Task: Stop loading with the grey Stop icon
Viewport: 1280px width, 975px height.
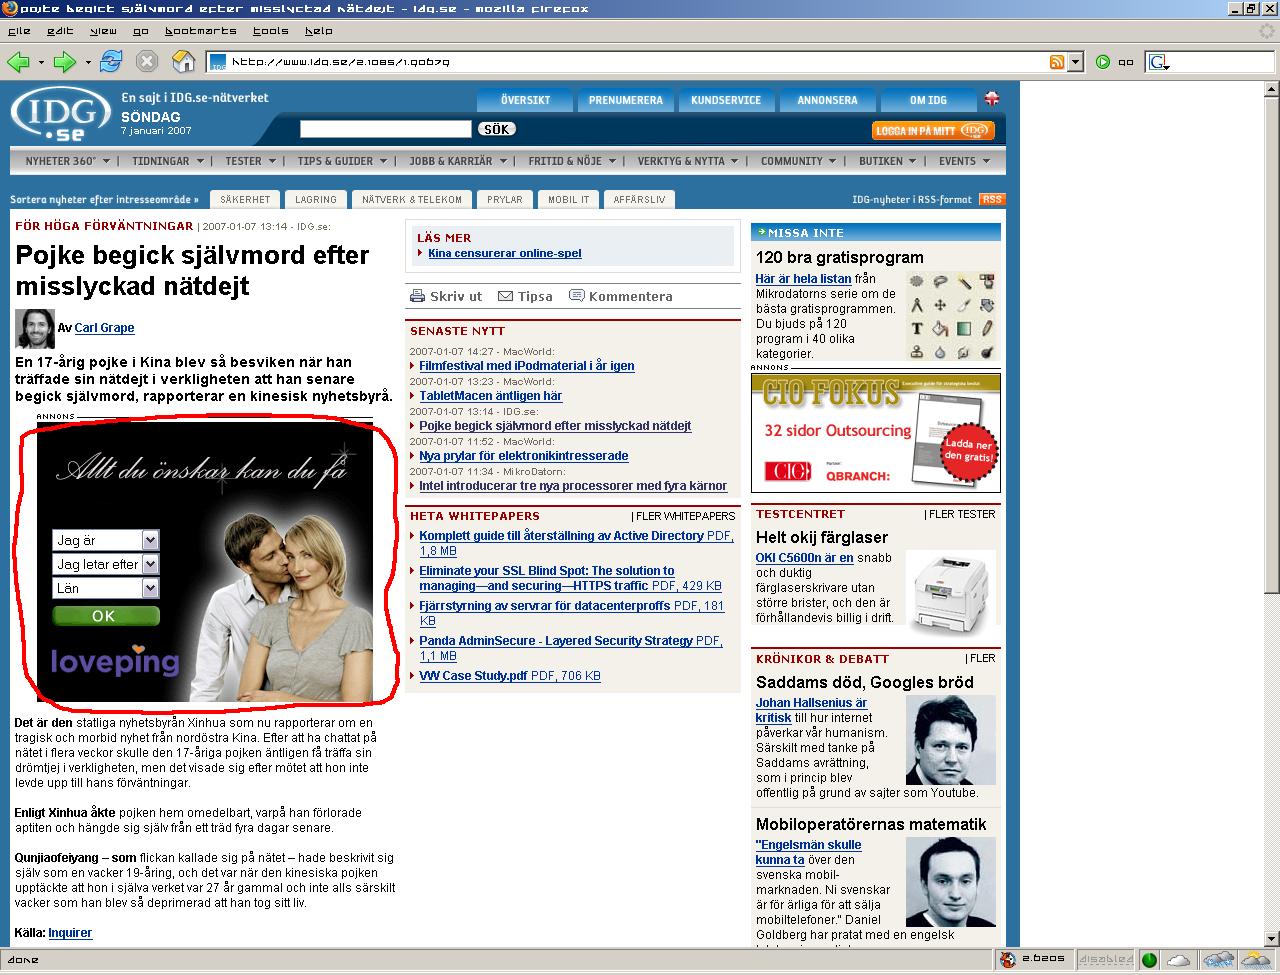Action: (147, 62)
